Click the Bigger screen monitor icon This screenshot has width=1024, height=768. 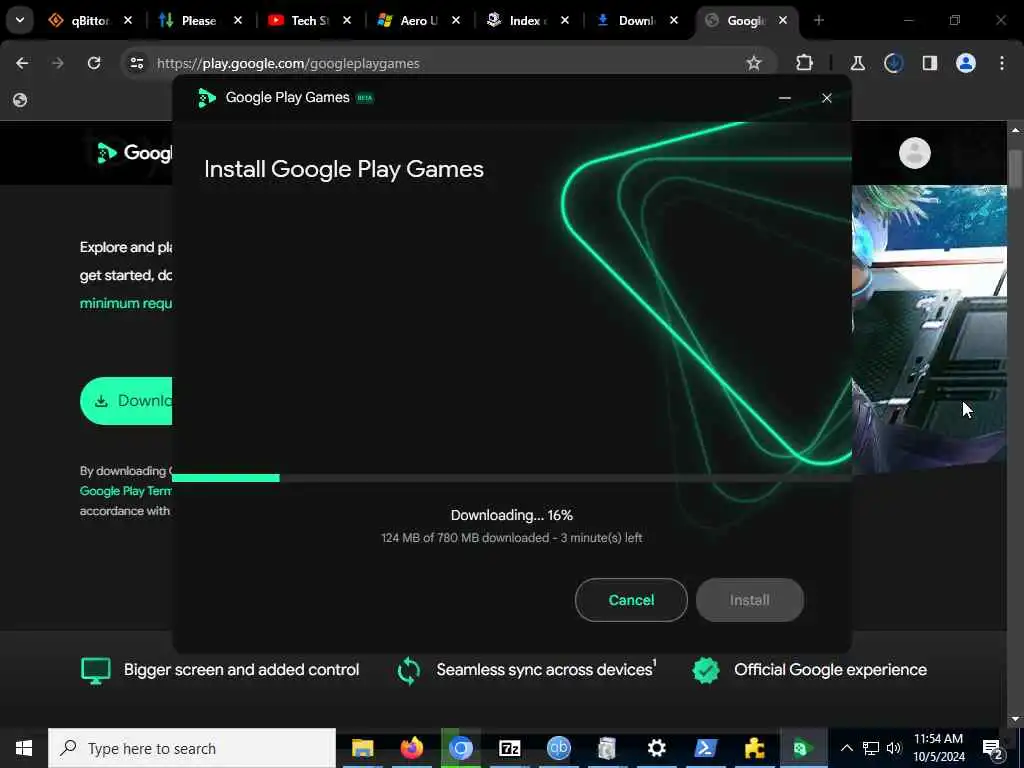click(x=95, y=671)
